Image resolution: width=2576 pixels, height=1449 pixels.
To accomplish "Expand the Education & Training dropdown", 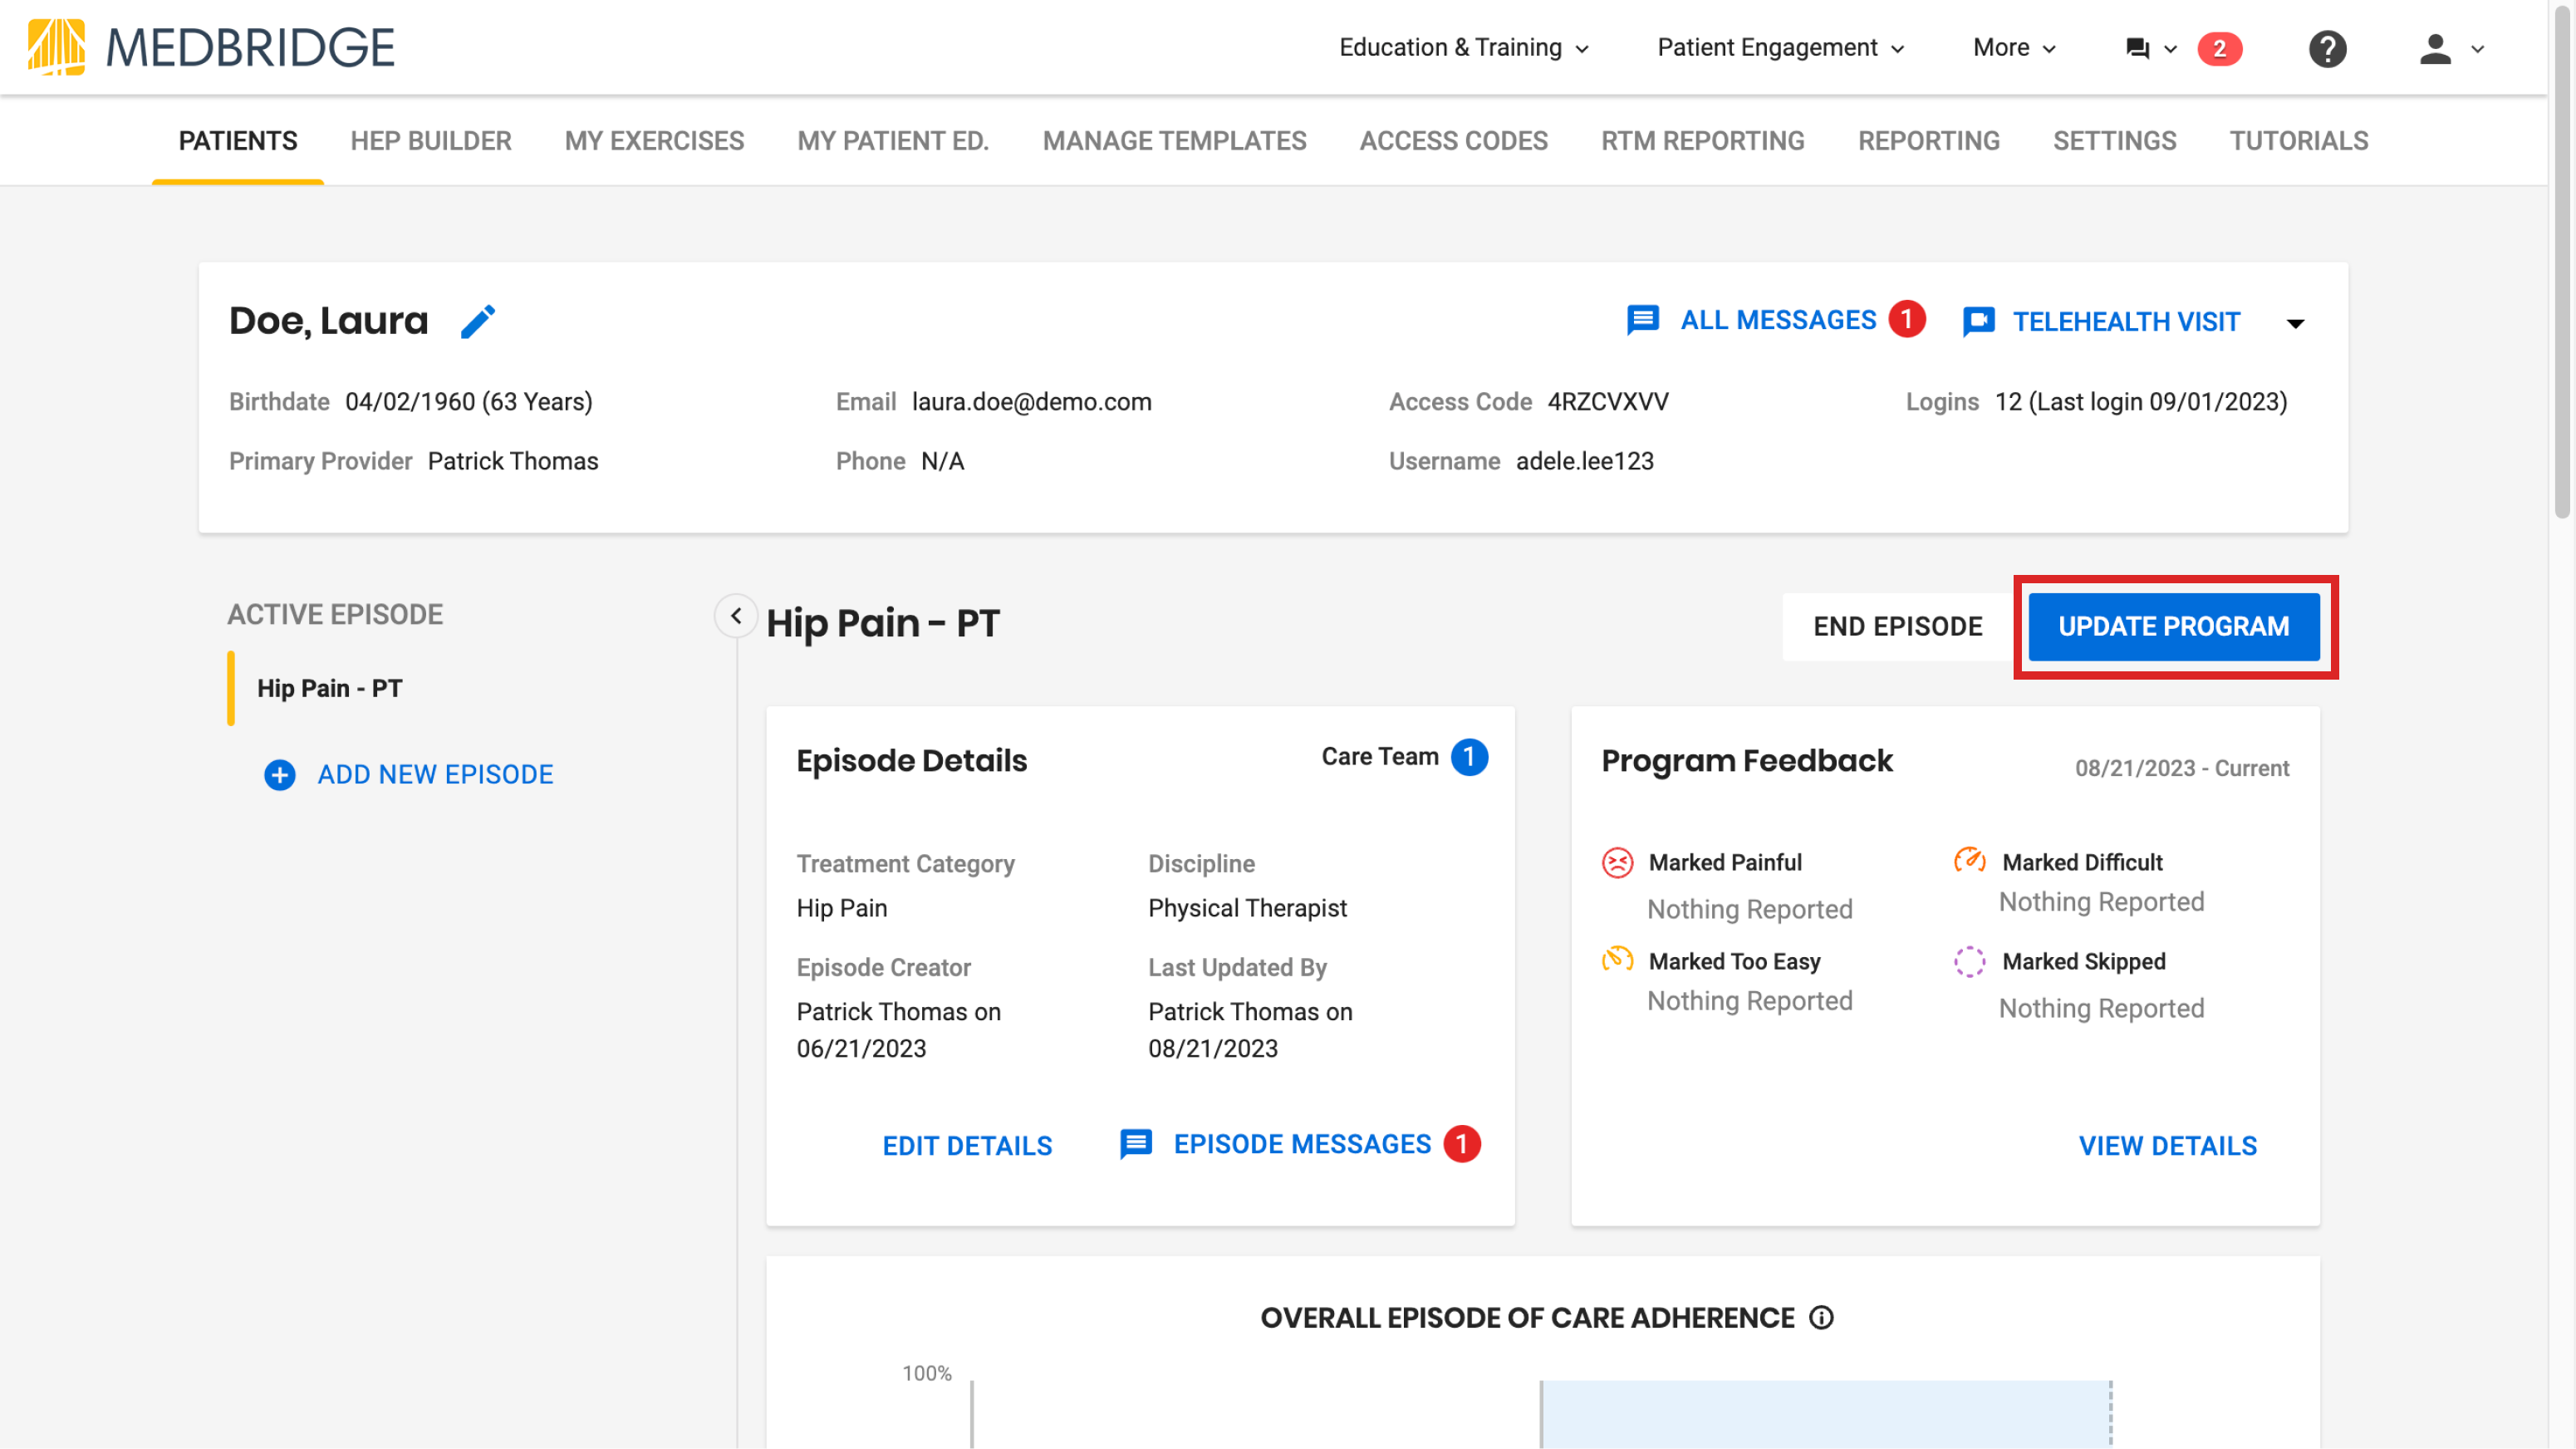I will [x=1464, y=47].
